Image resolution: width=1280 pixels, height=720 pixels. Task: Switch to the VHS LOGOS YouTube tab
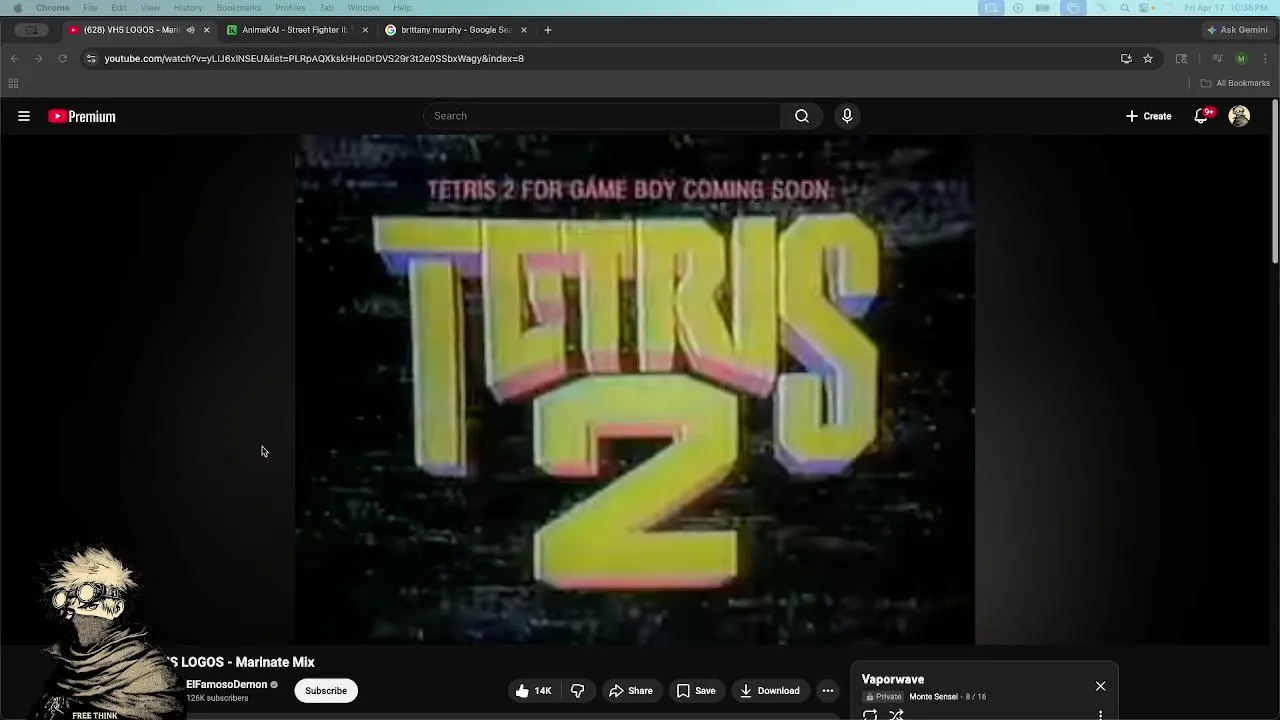(130, 30)
